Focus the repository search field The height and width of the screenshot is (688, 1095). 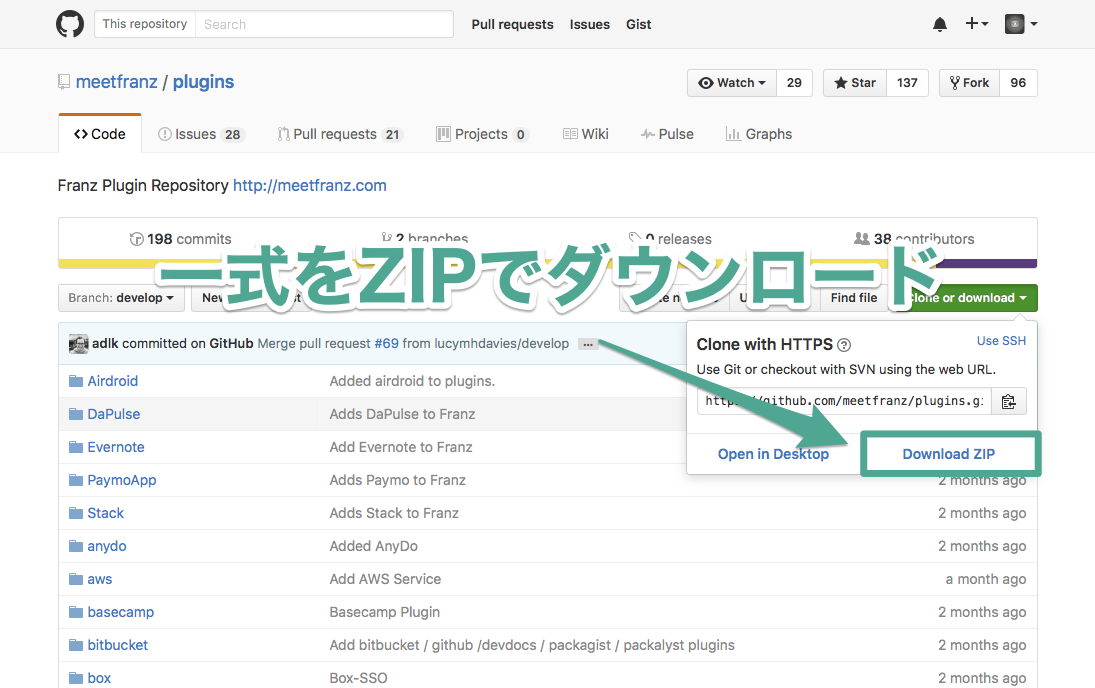click(324, 24)
